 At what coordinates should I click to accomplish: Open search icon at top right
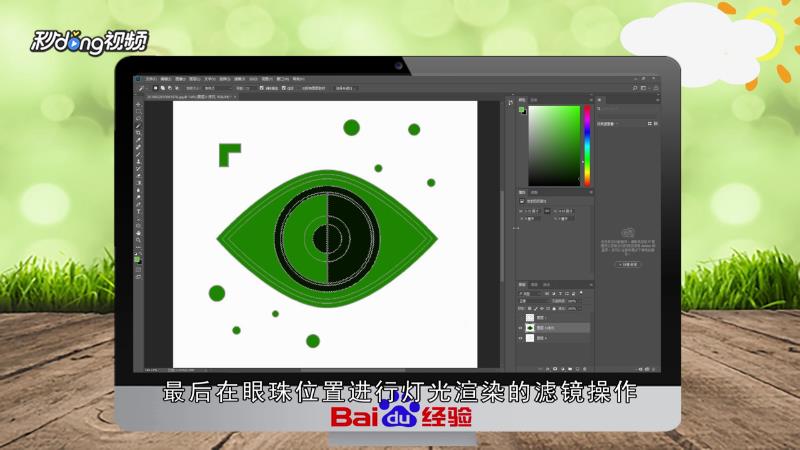(635, 88)
